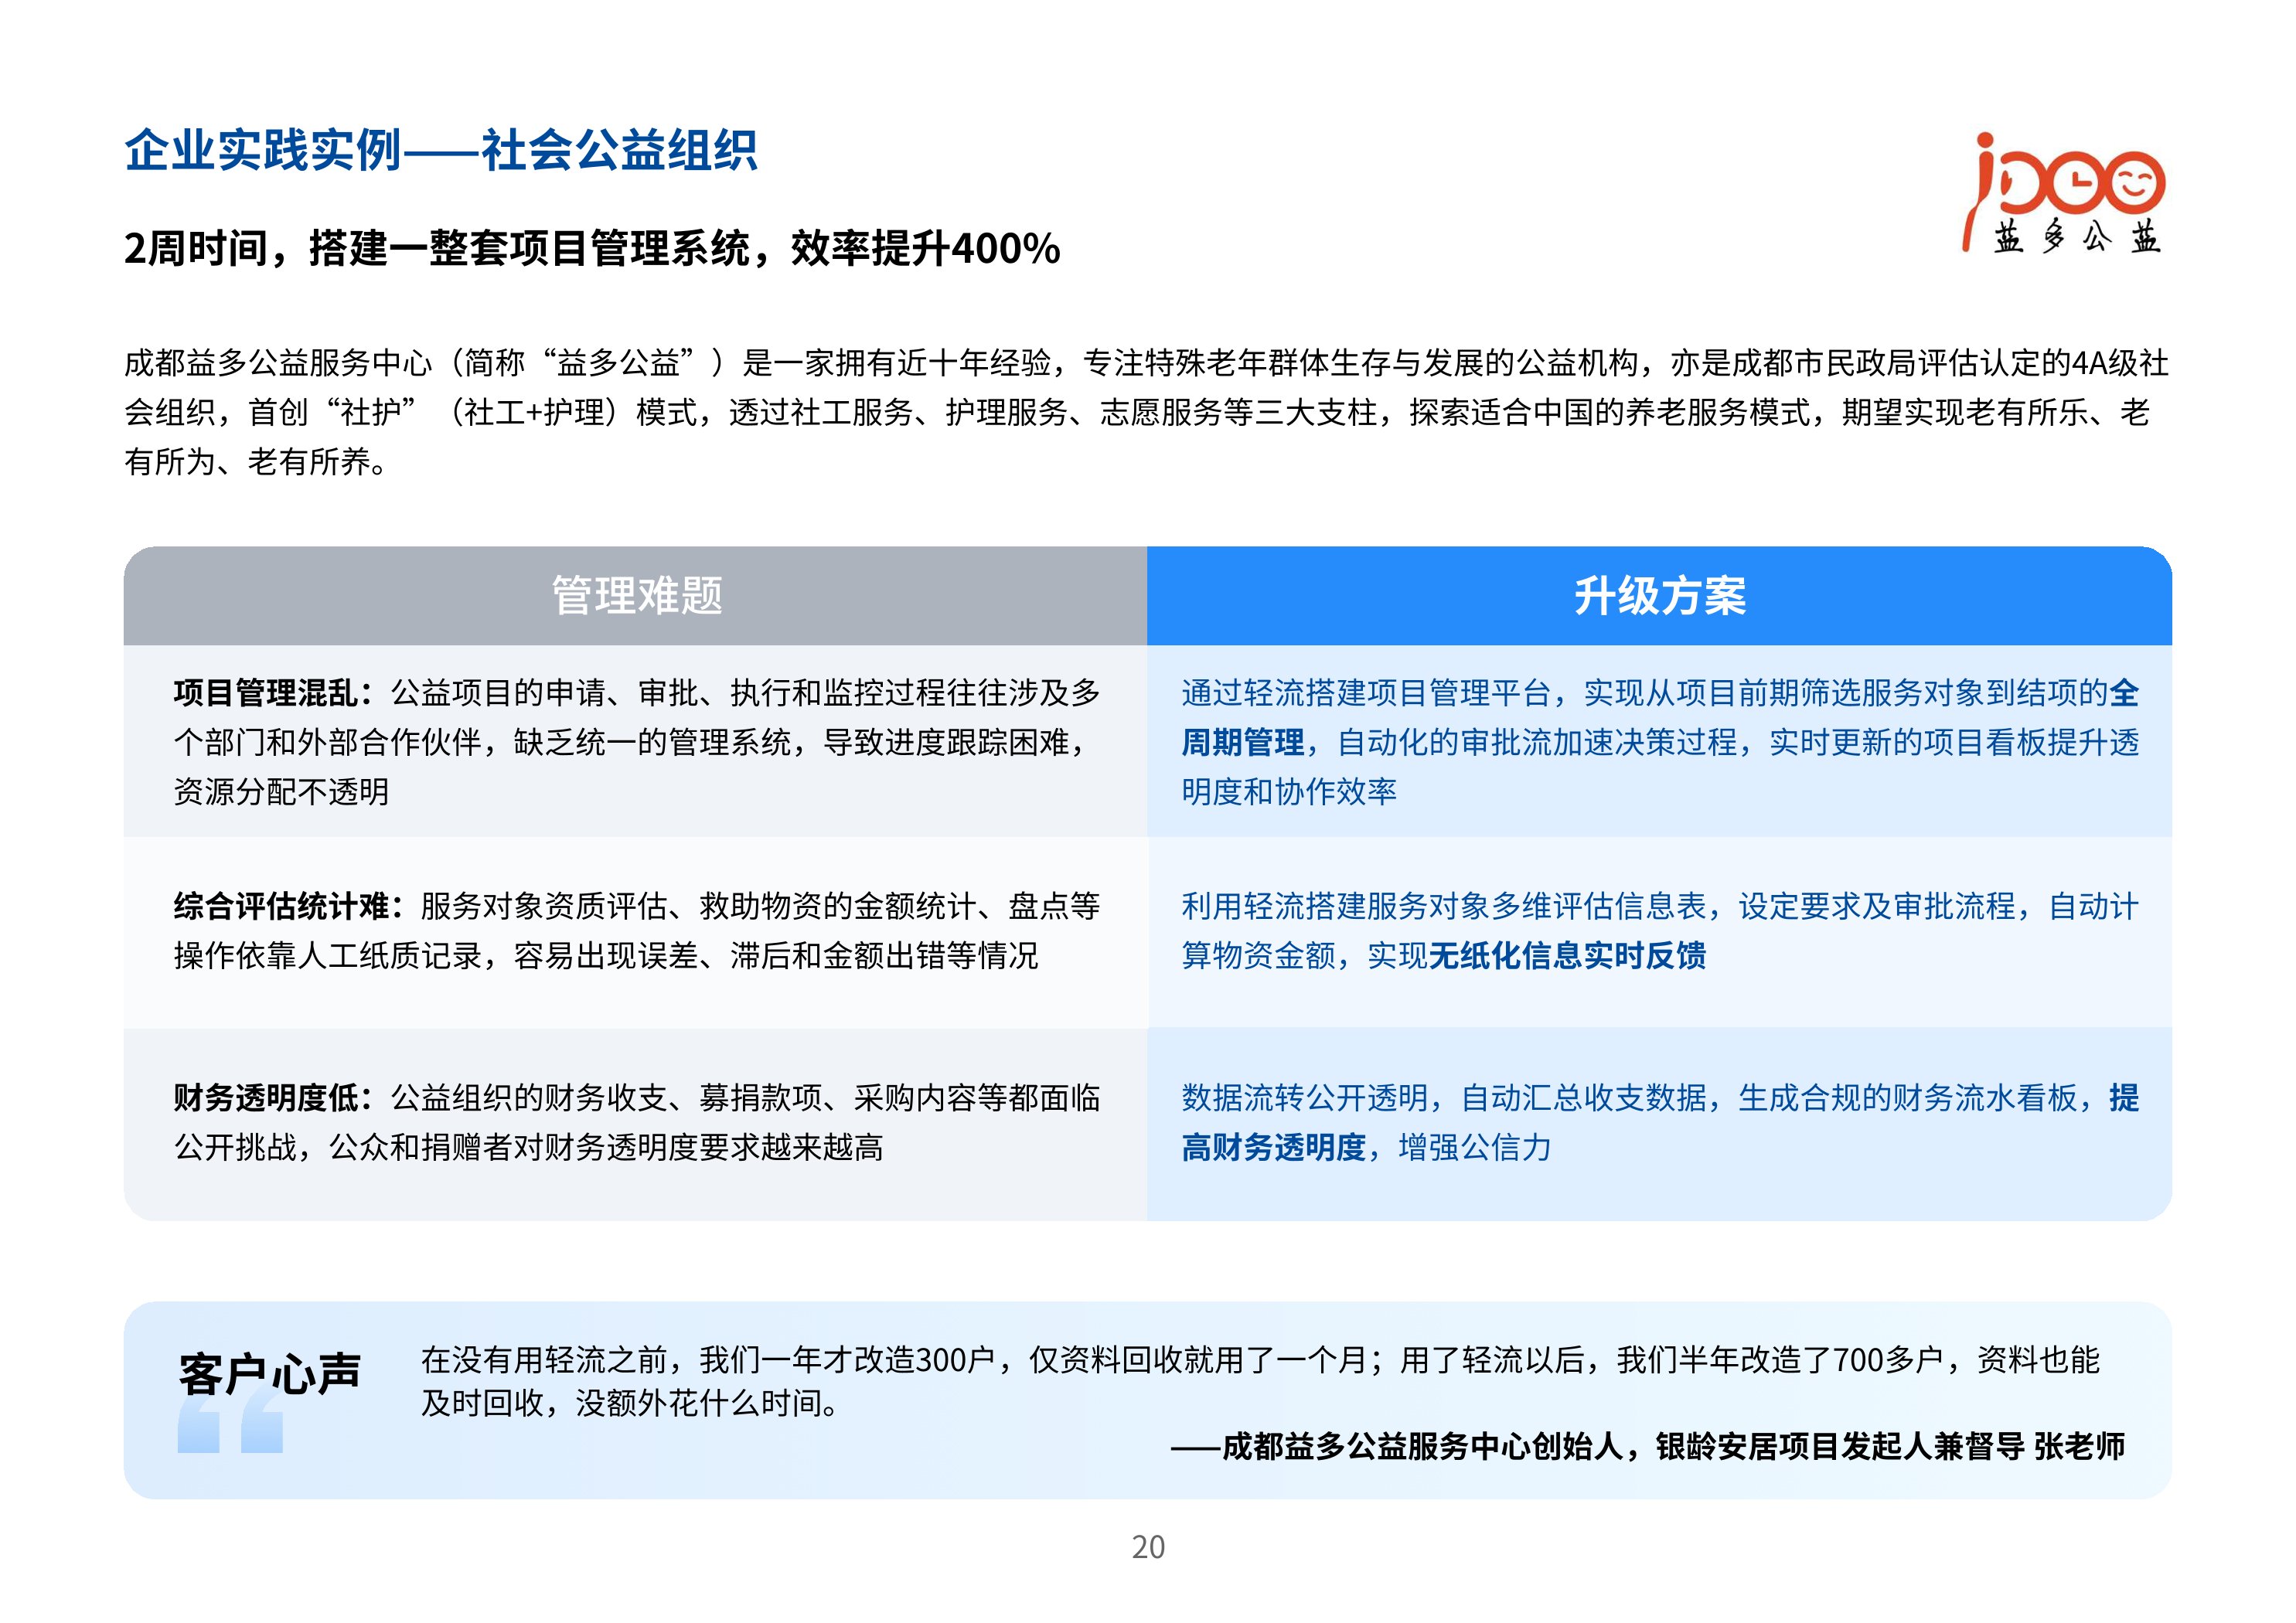Click the attribution line ending 张老师
Screen dimensions: 2296x1623
[1648, 1446]
